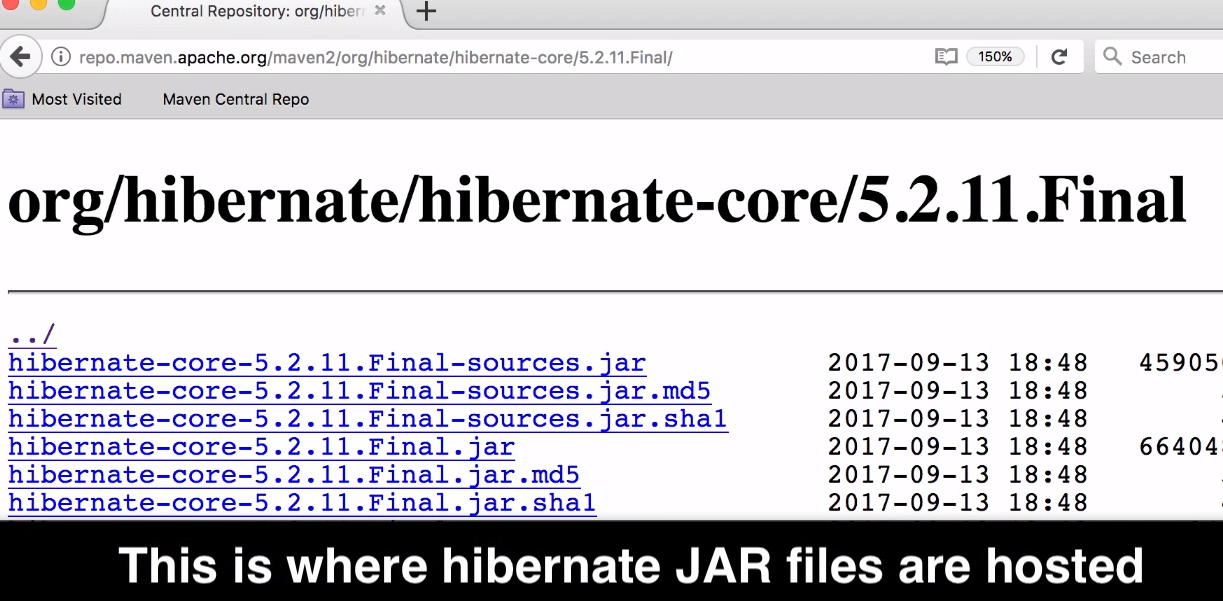Screen dimensions: 1223x601
Task: Click the URL address bar text
Action: point(375,57)
